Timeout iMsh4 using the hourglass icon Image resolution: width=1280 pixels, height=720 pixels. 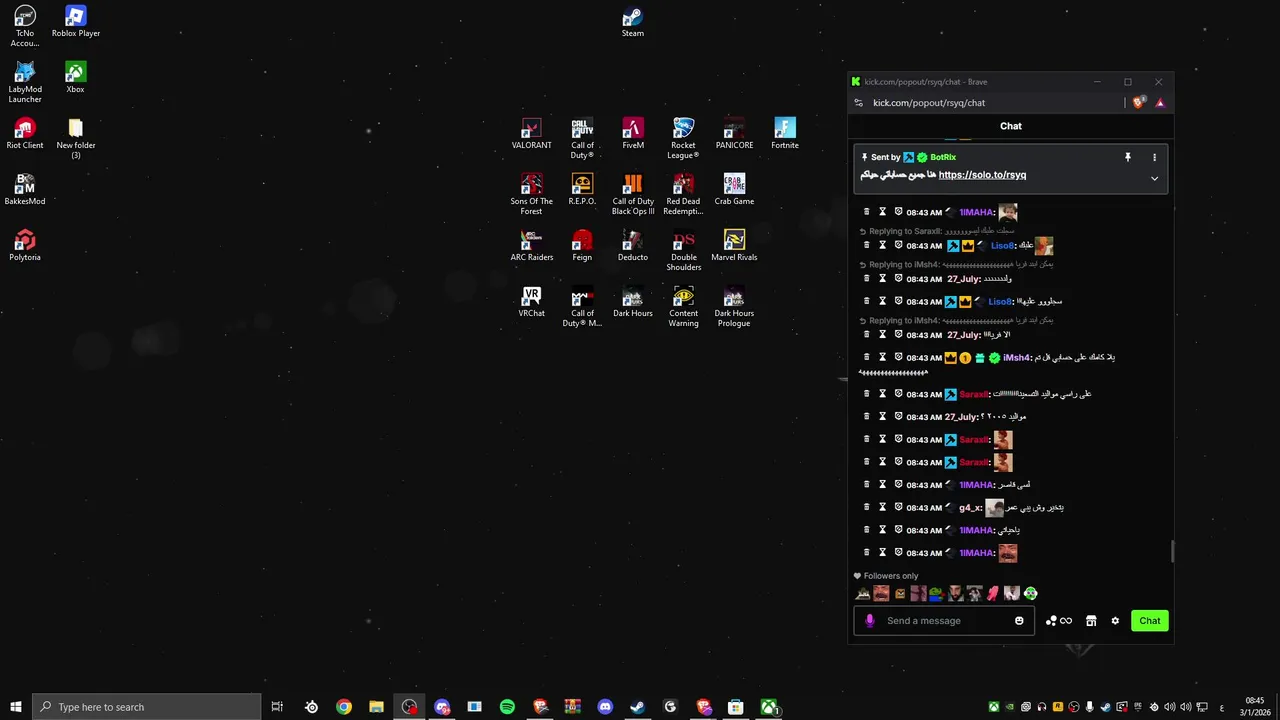pyautogui.click(x=882, y=357)
